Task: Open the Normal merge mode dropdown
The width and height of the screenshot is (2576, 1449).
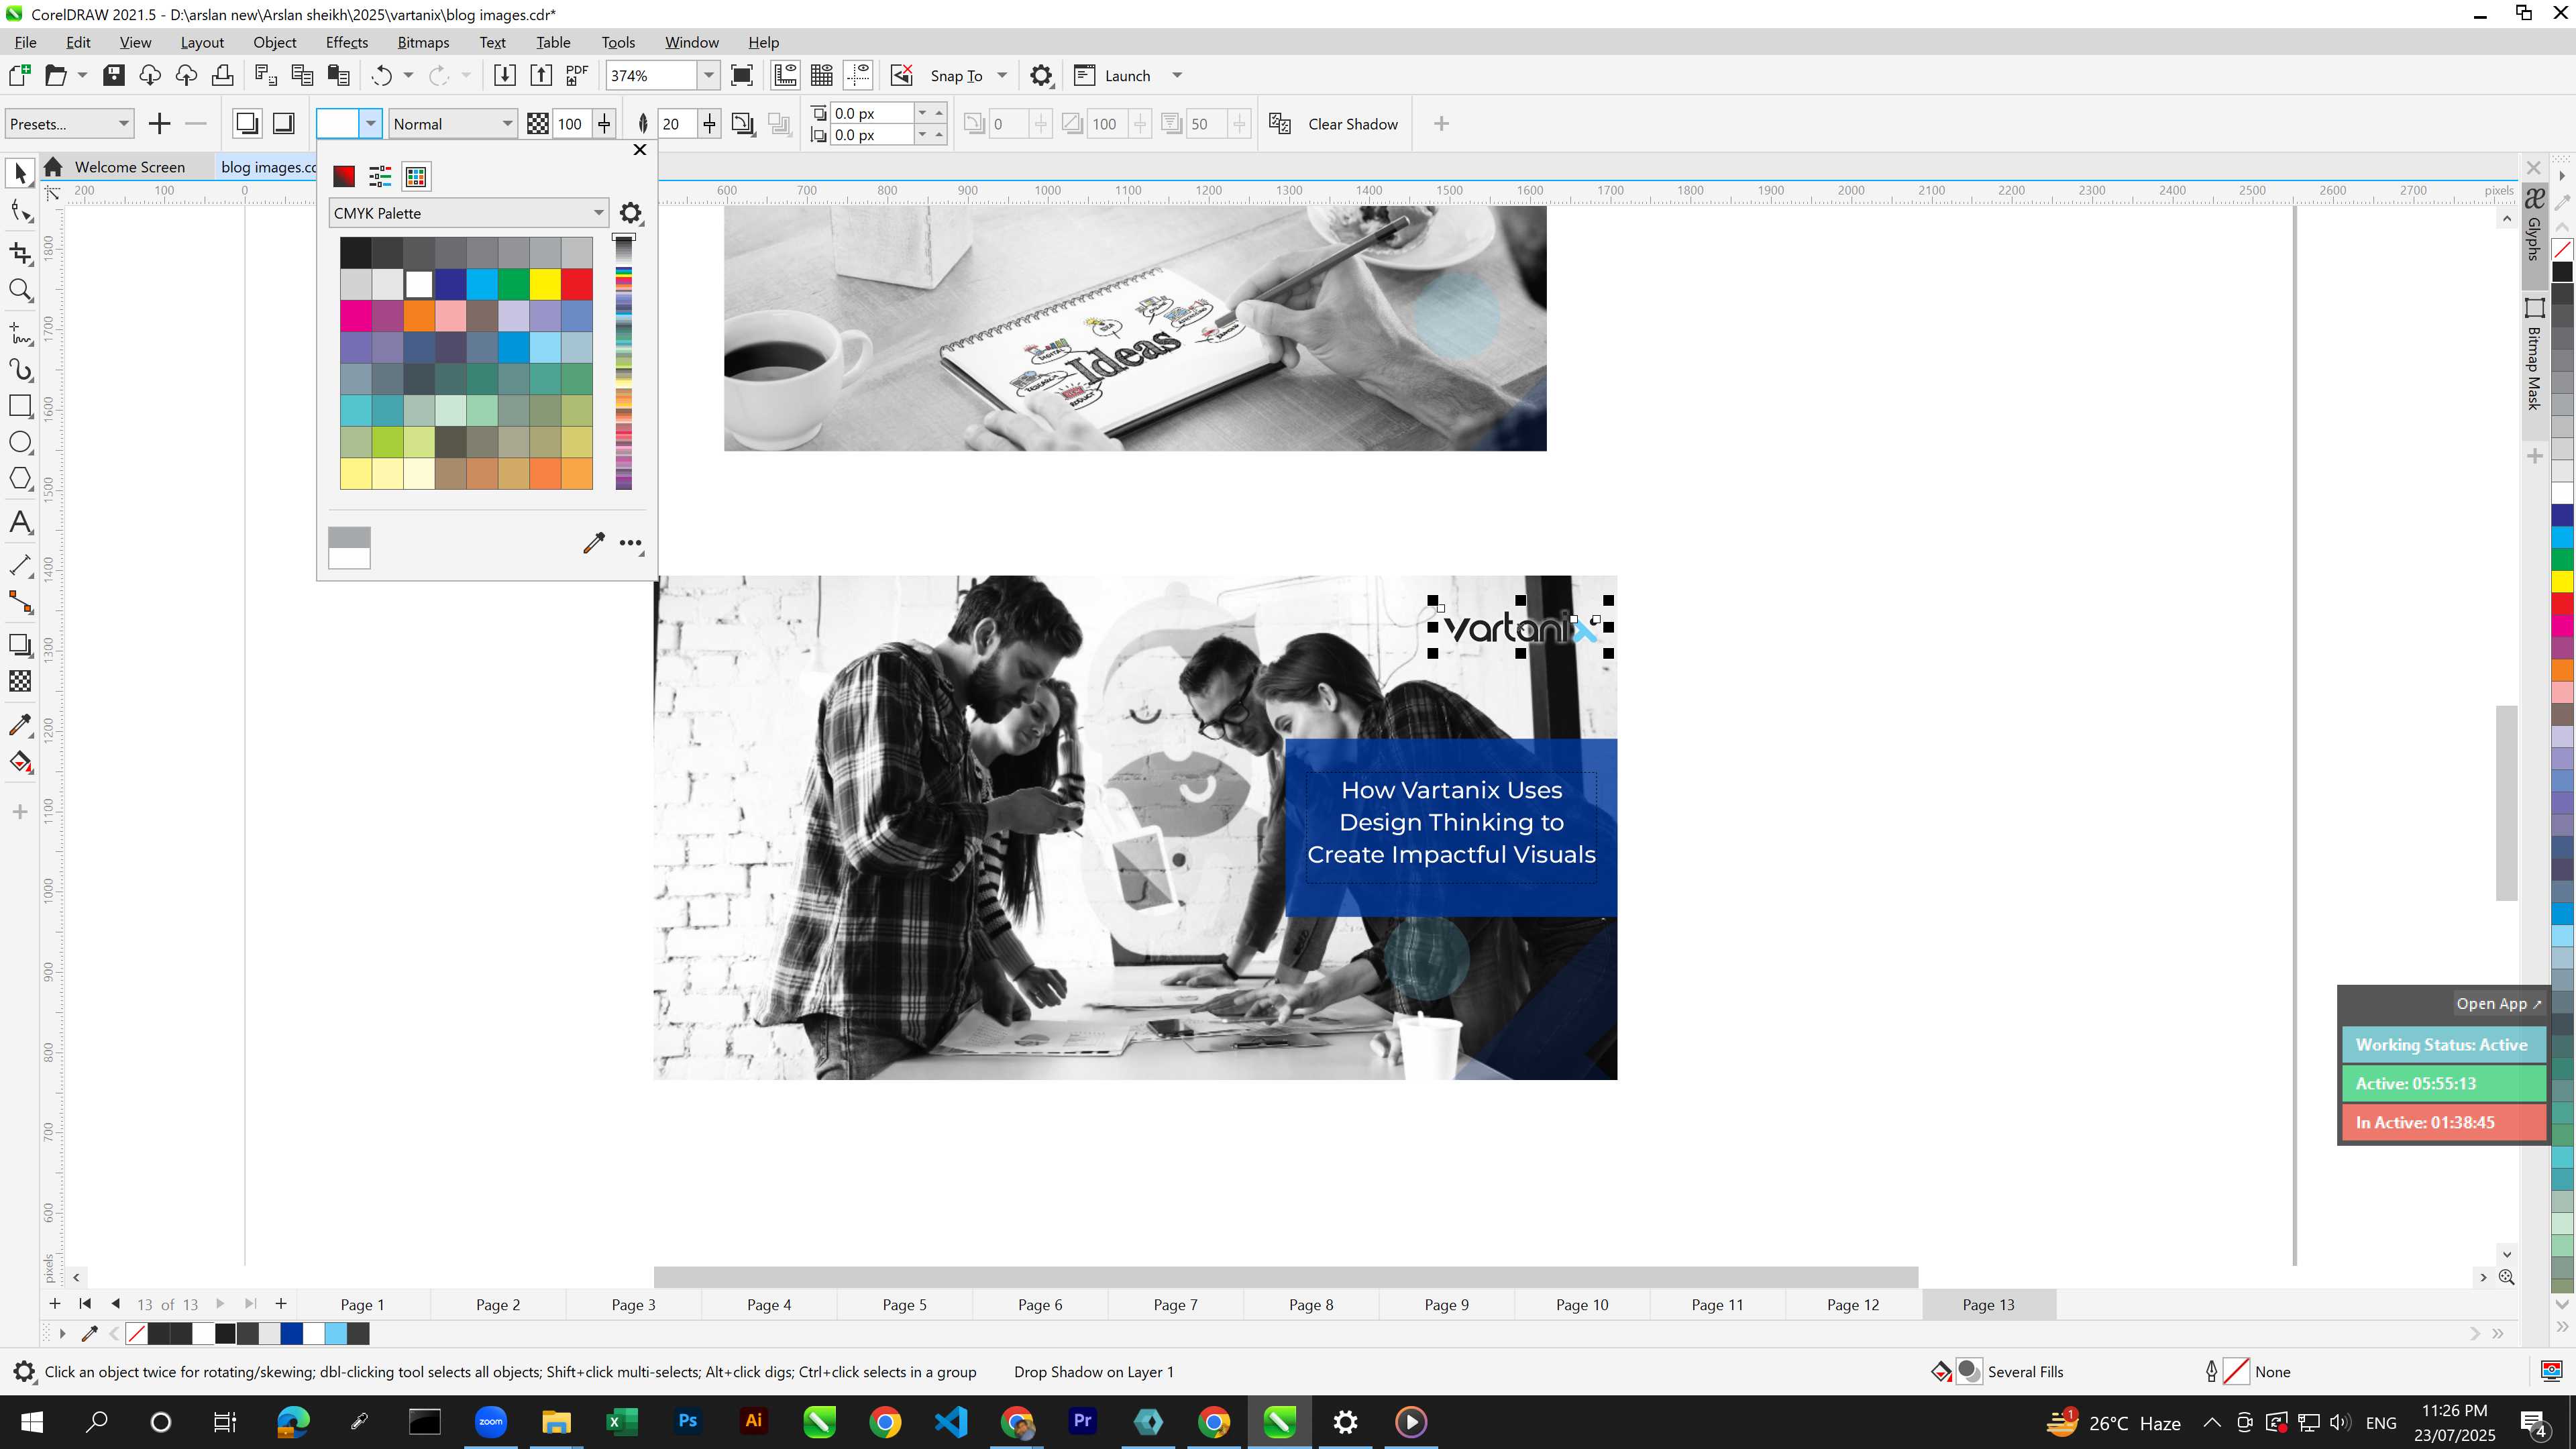Action: (452, 124)
